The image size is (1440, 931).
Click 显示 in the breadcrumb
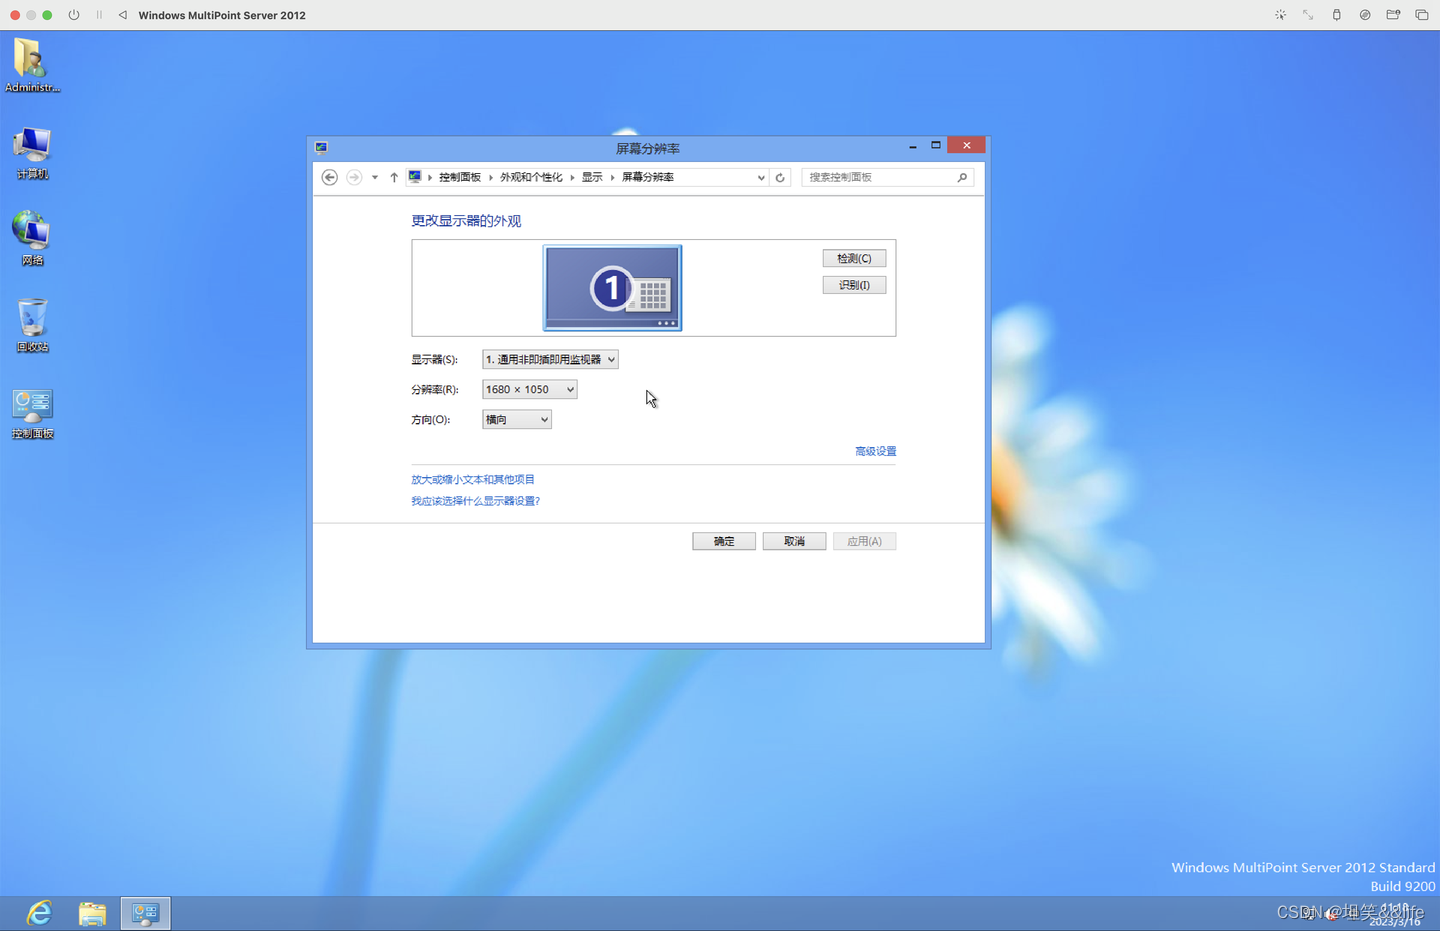592,177
